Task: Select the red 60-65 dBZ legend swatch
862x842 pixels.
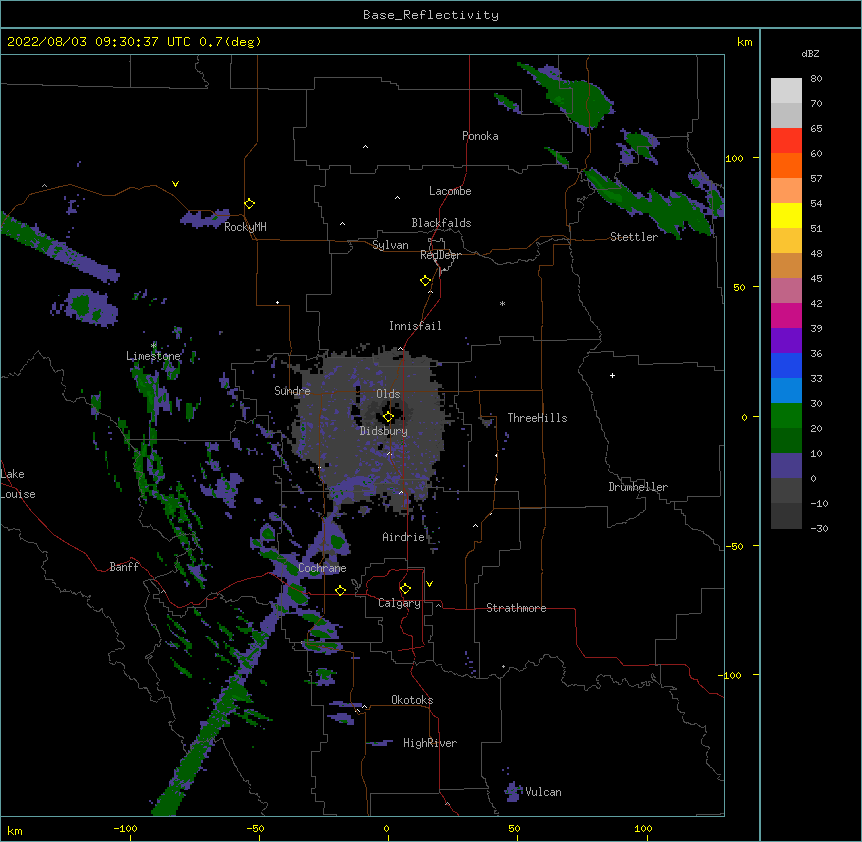Action: [x=786, y=141]
